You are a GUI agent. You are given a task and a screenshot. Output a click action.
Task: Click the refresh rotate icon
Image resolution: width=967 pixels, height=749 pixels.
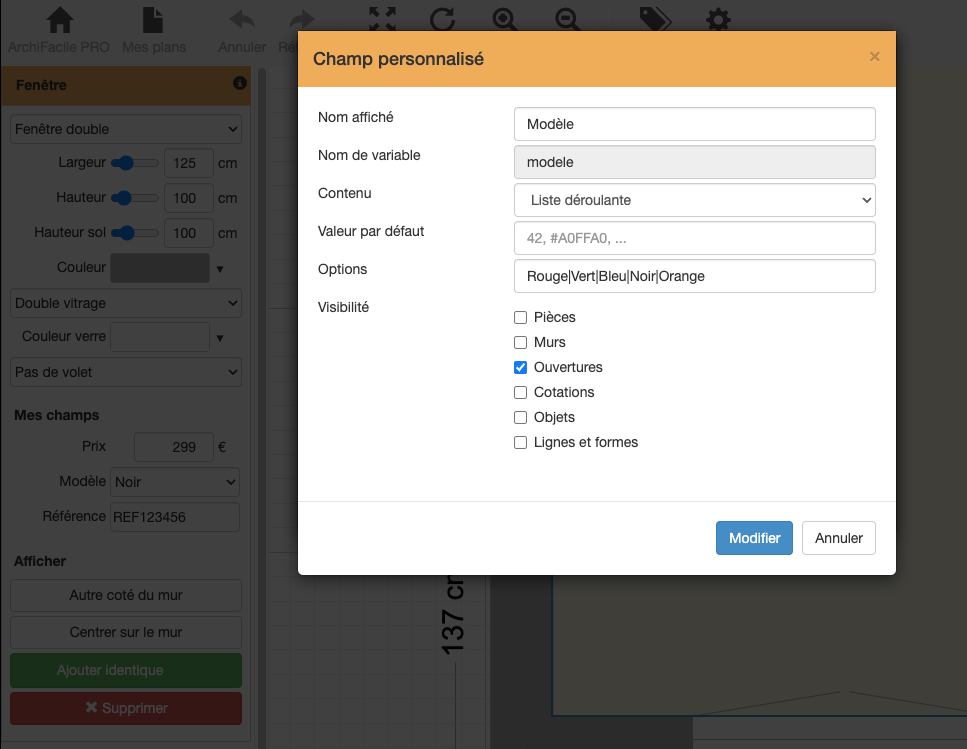coord(443,20)
